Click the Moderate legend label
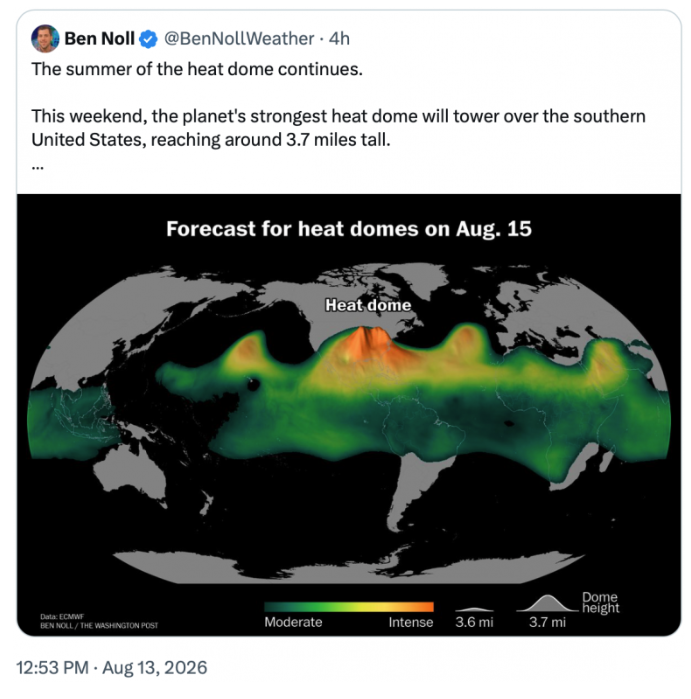 tap(293, 622)
